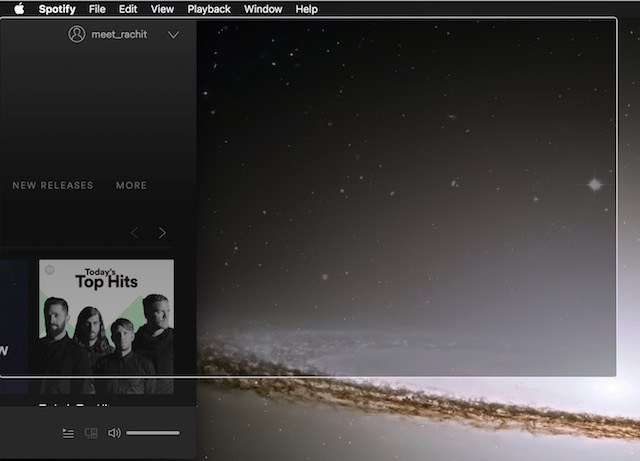Open the Window menu
640x461 pixels.
263,9
